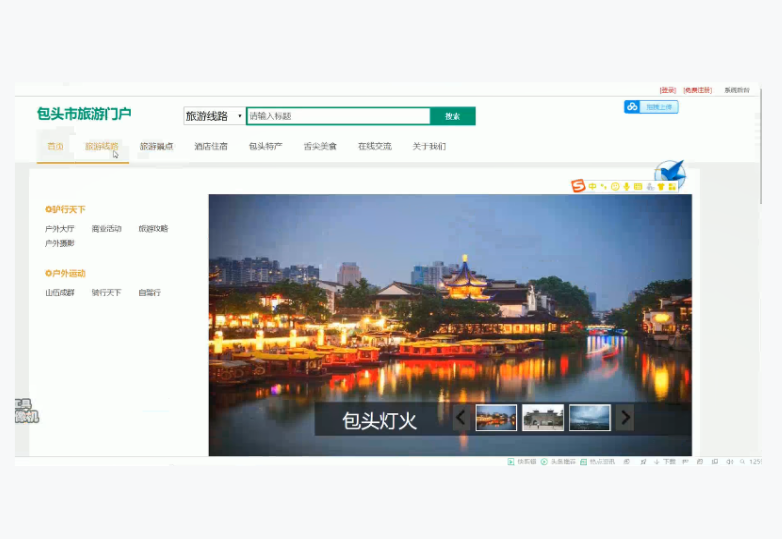Select the first night-river slide thumbnail

tap(496, 417)
